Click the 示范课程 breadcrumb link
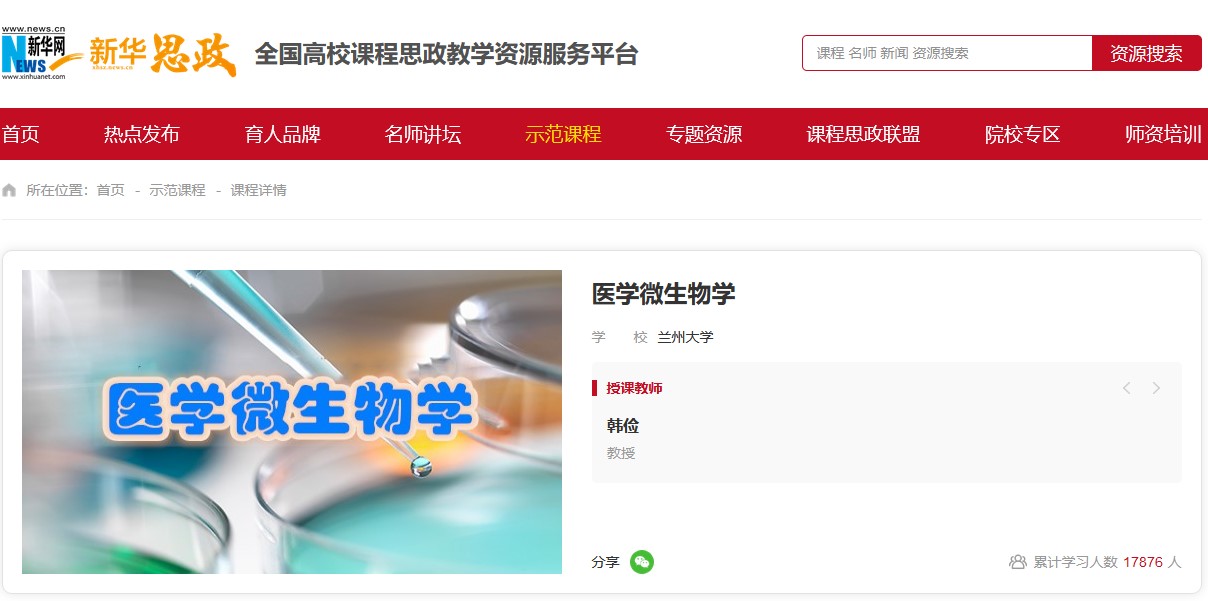This screenshot has width=1208, height=601. [x=177, y=190]
